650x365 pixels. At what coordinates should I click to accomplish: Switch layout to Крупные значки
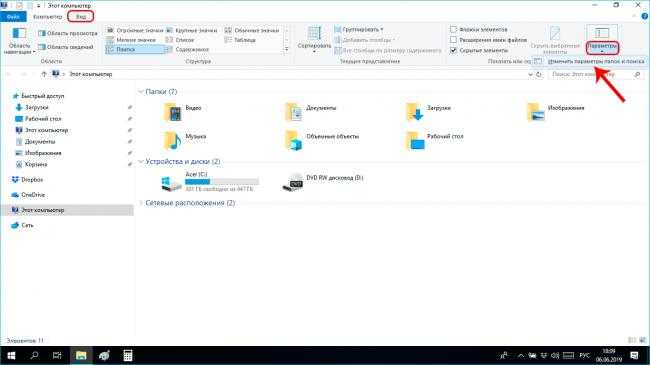coord(192,30)
